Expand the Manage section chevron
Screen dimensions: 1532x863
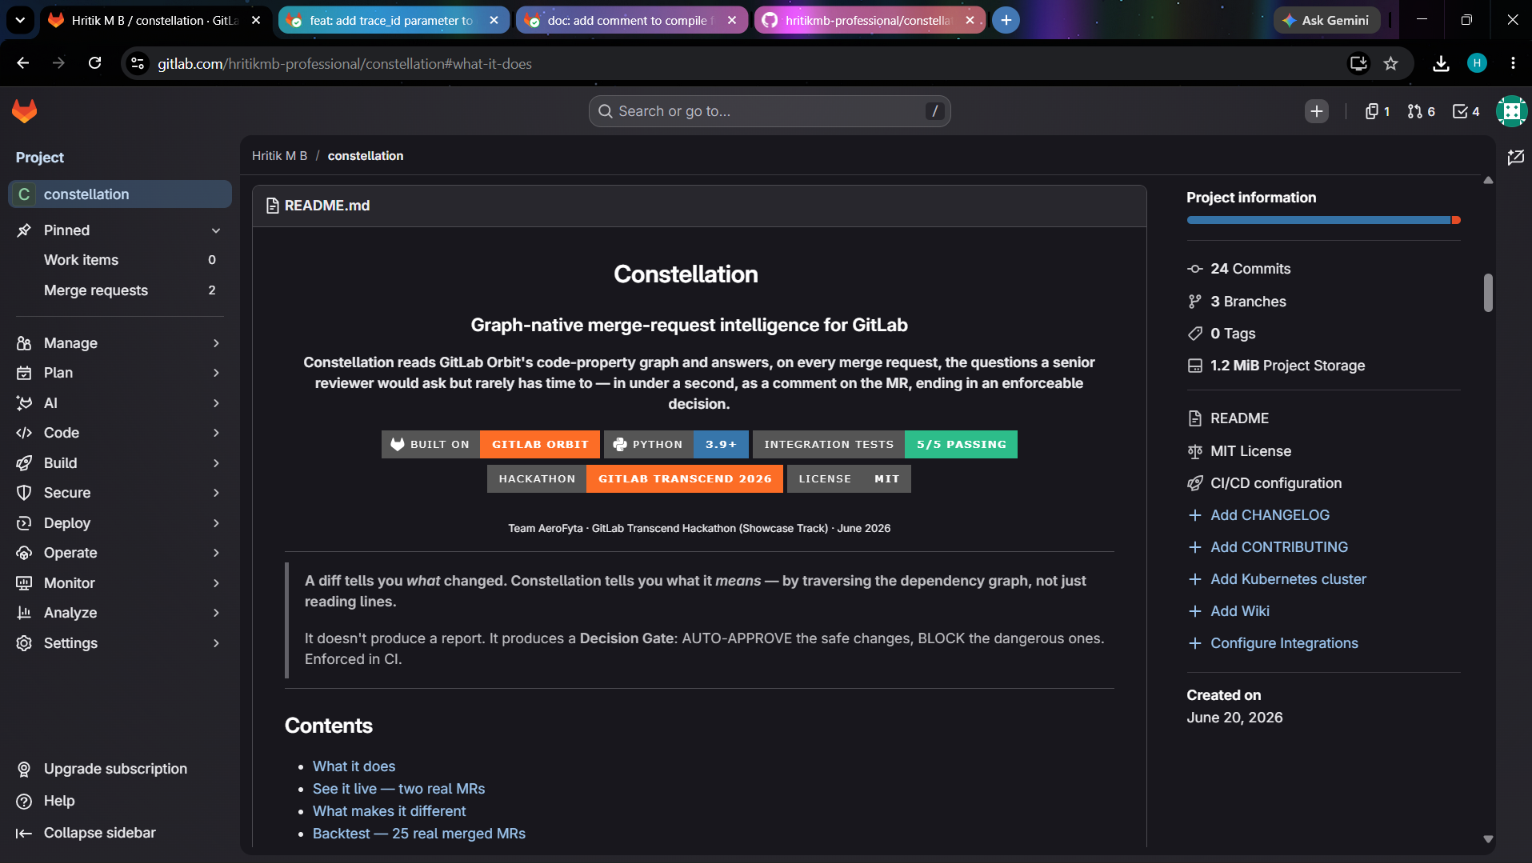tap(216, 343)
